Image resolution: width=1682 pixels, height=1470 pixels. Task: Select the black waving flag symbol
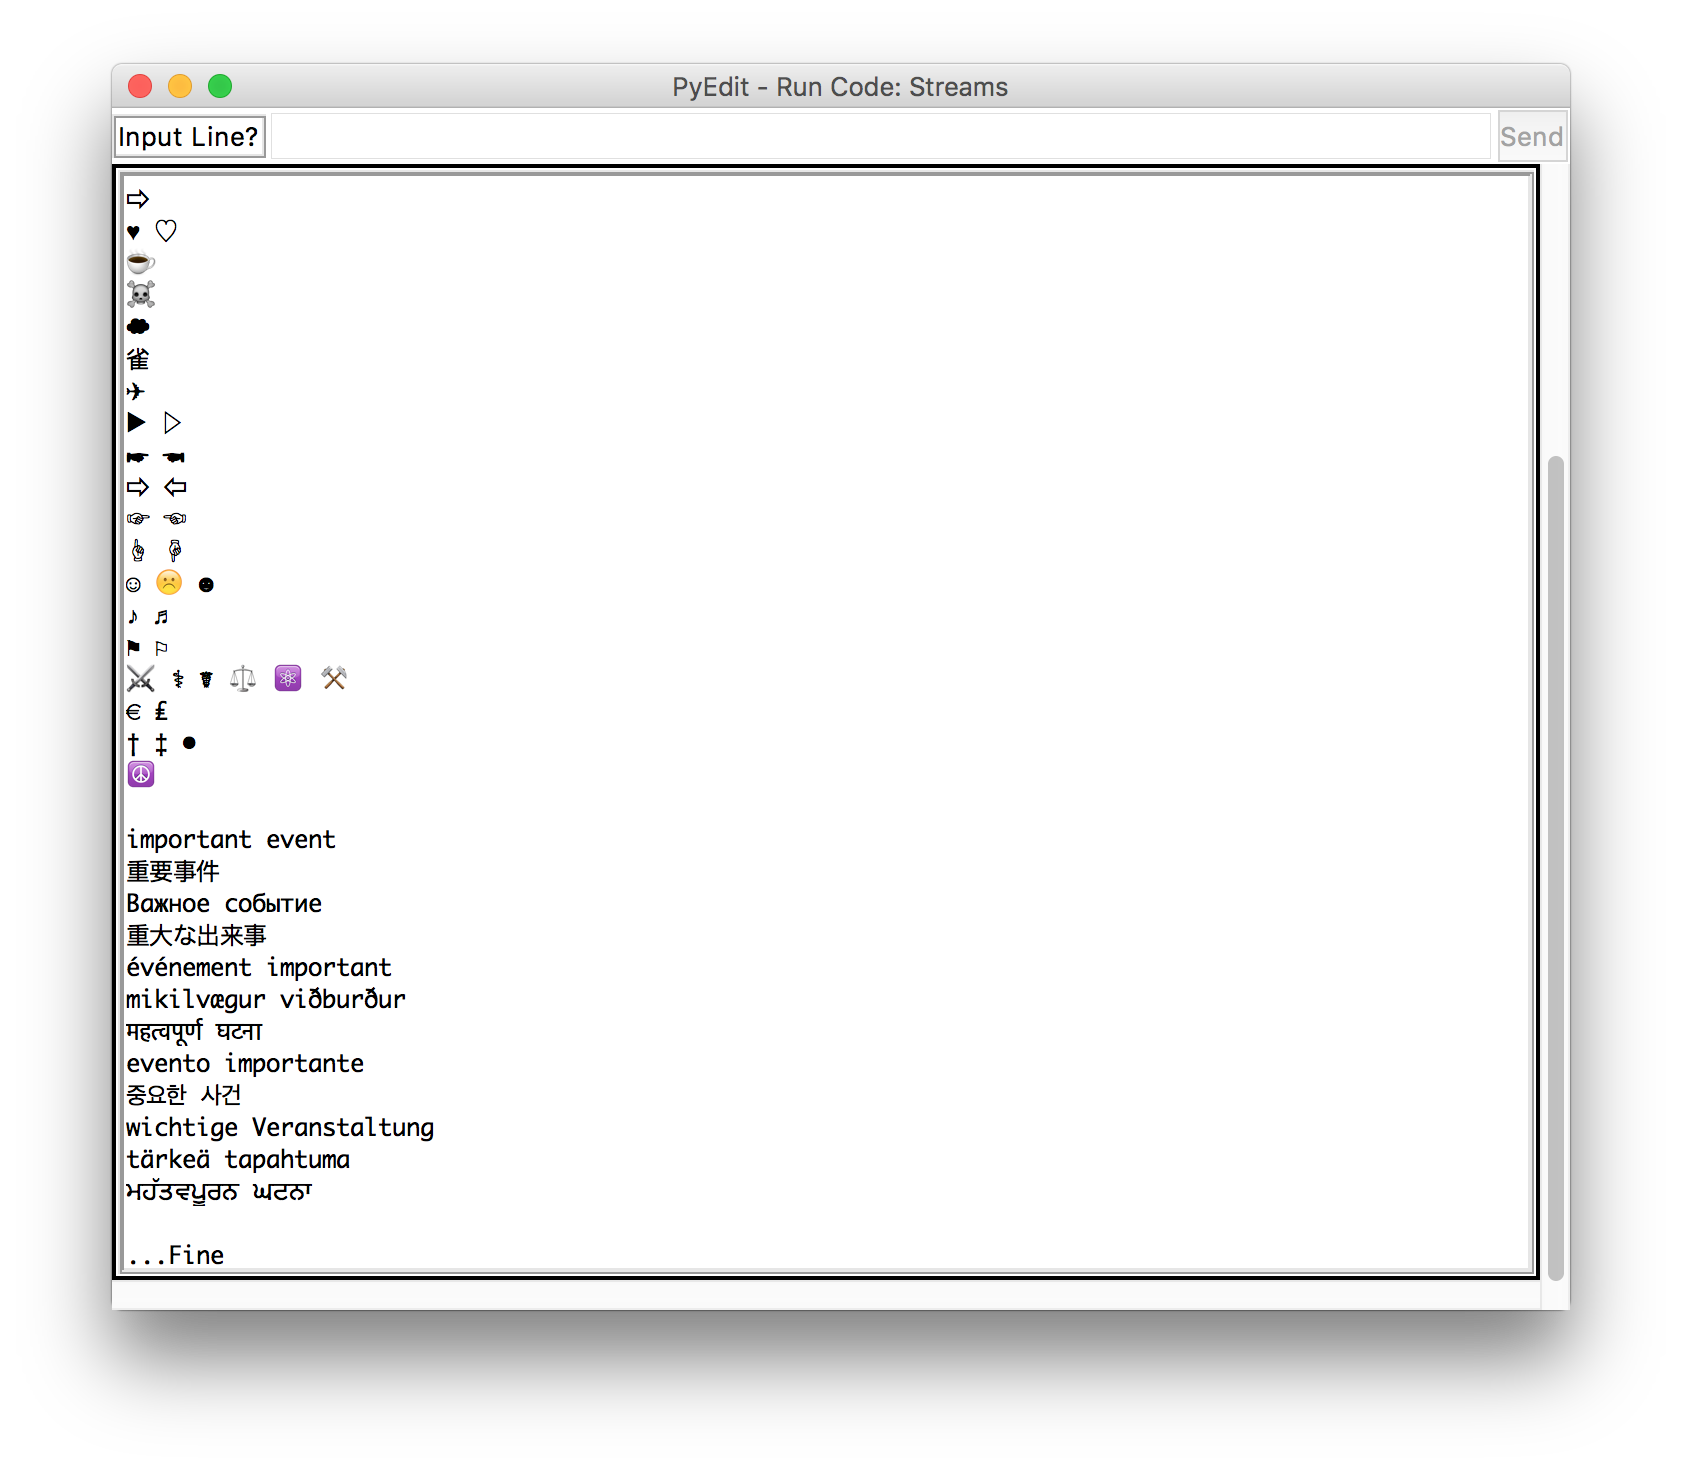click(133, 648)
